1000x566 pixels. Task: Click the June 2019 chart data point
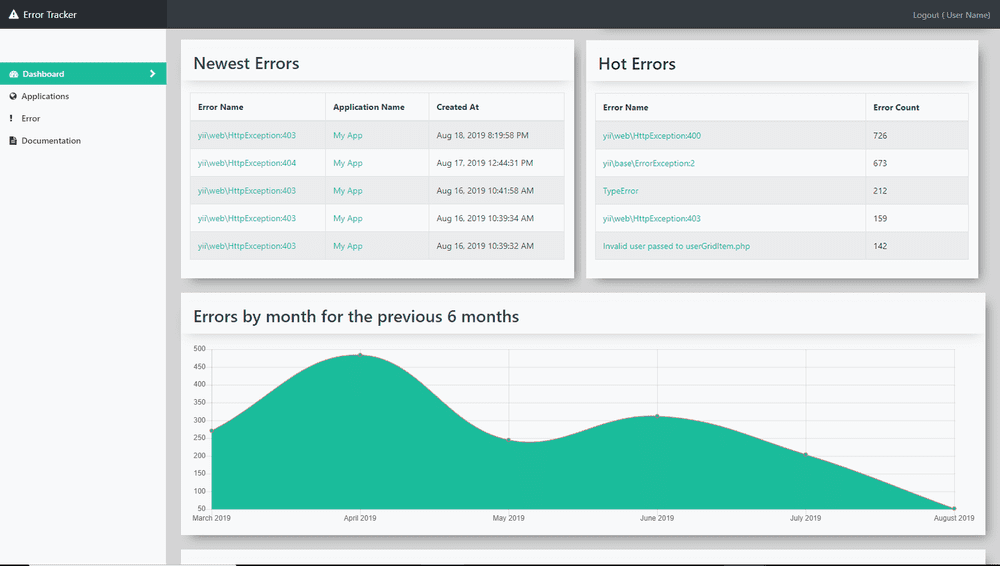[657, 416]
